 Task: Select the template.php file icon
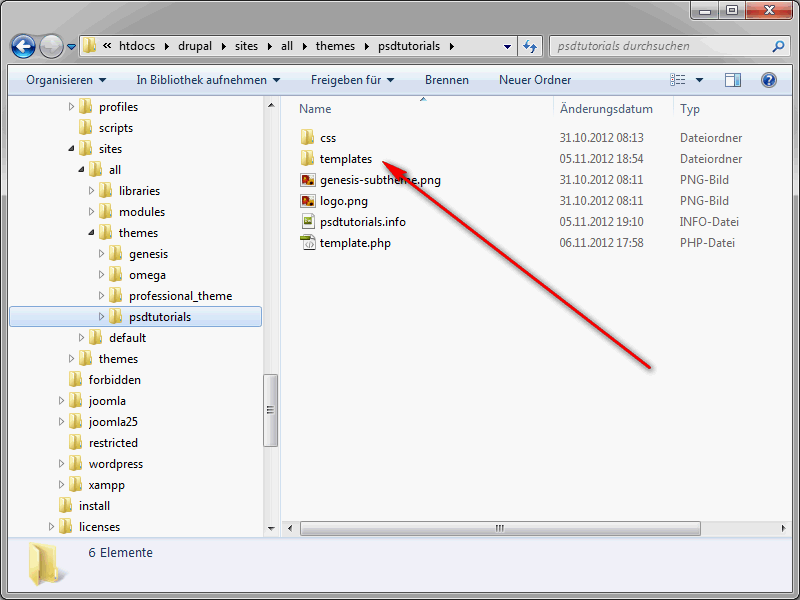click(x=308, y=243)
